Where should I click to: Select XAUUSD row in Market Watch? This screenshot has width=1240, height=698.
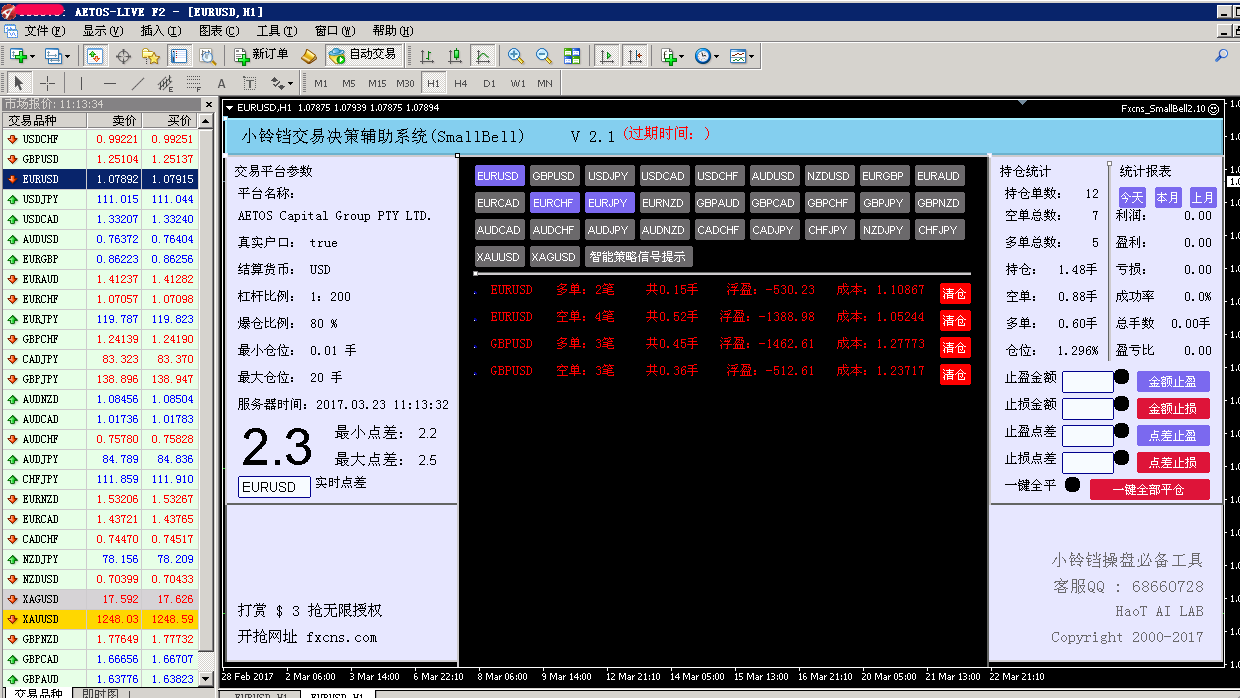[x=100, y=619]
